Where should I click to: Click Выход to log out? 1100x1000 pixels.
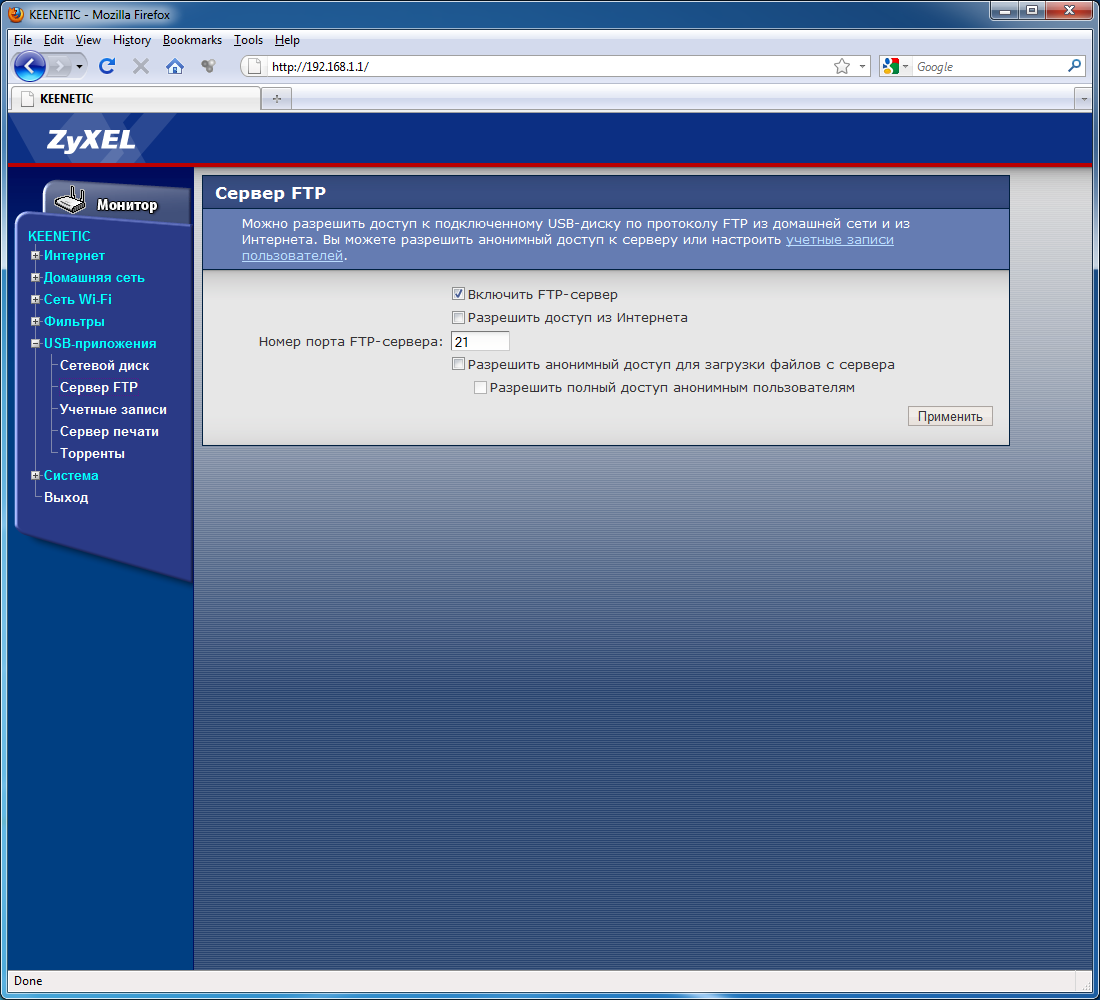pyautogui.click(x=66, y=498)
